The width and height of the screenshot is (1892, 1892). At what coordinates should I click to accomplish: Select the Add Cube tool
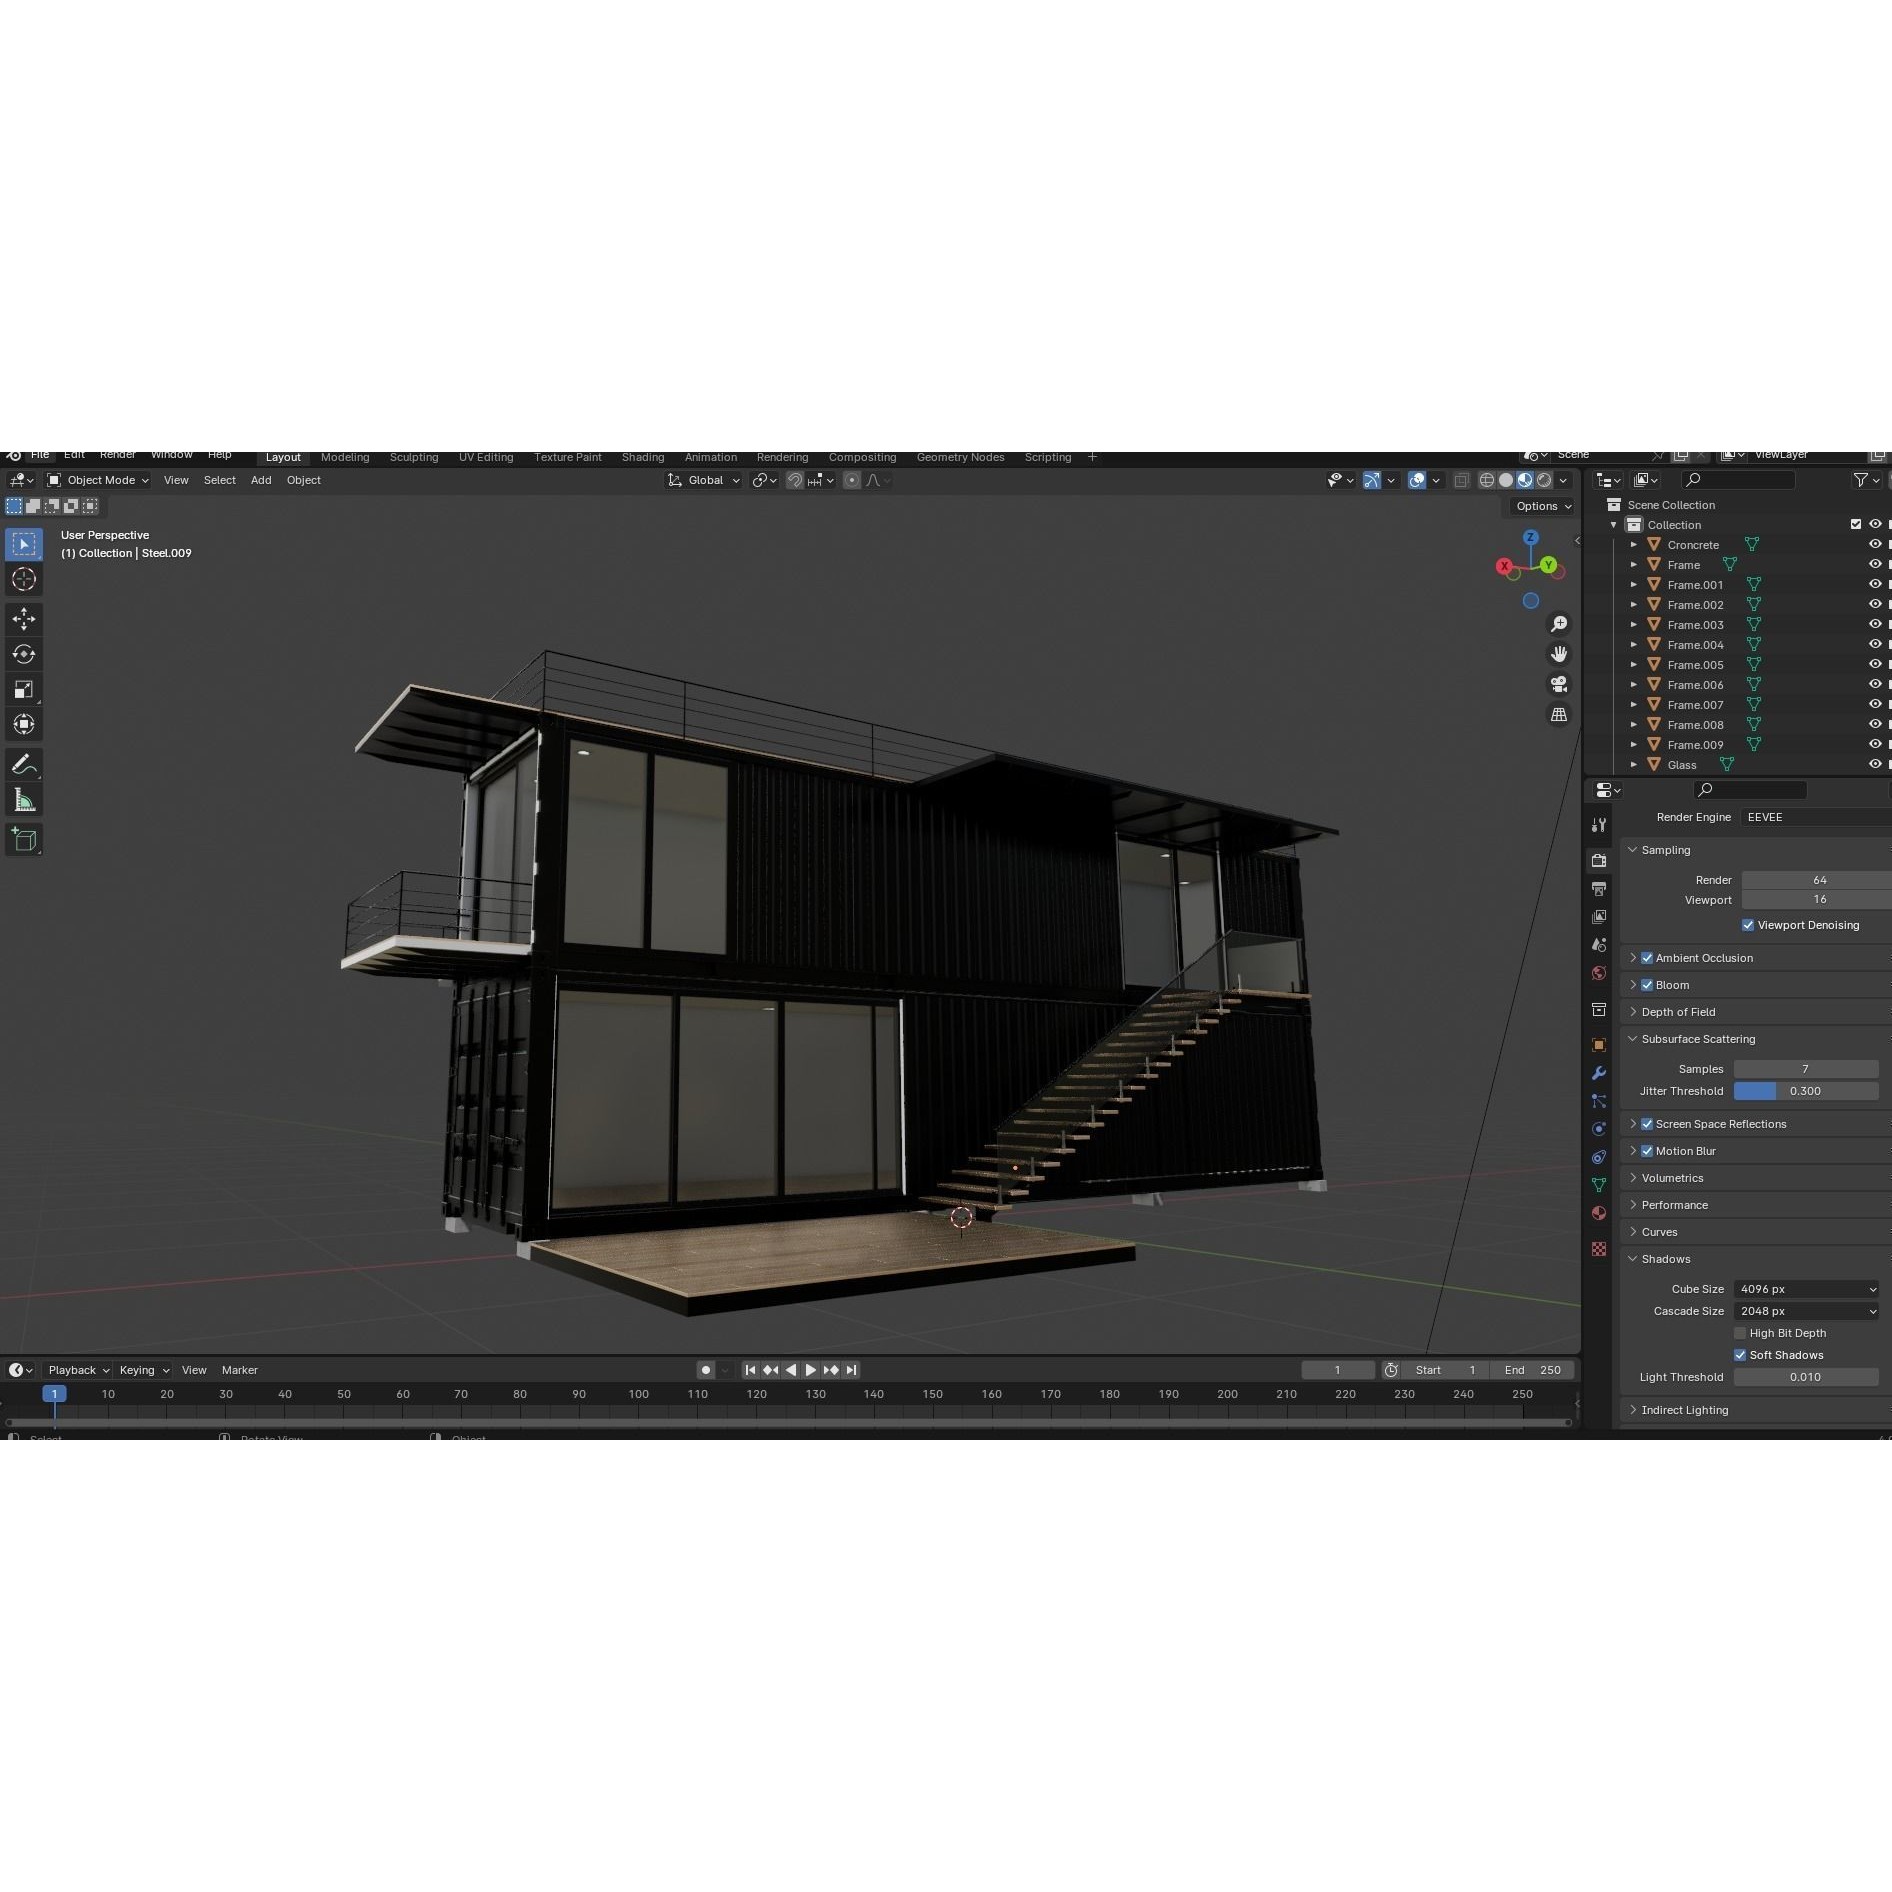pos(24,839)
